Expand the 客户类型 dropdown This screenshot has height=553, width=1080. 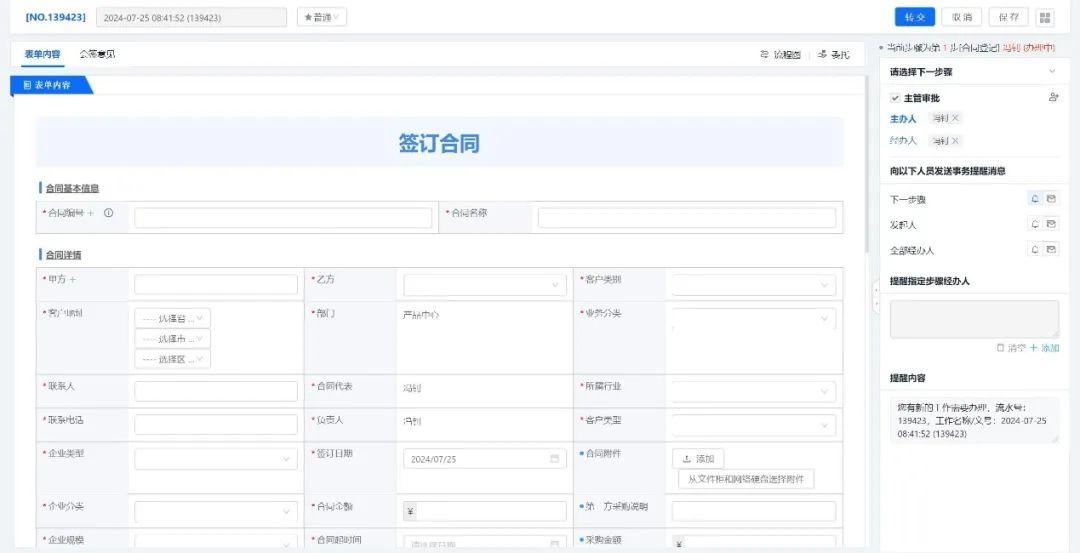(754, 425)
